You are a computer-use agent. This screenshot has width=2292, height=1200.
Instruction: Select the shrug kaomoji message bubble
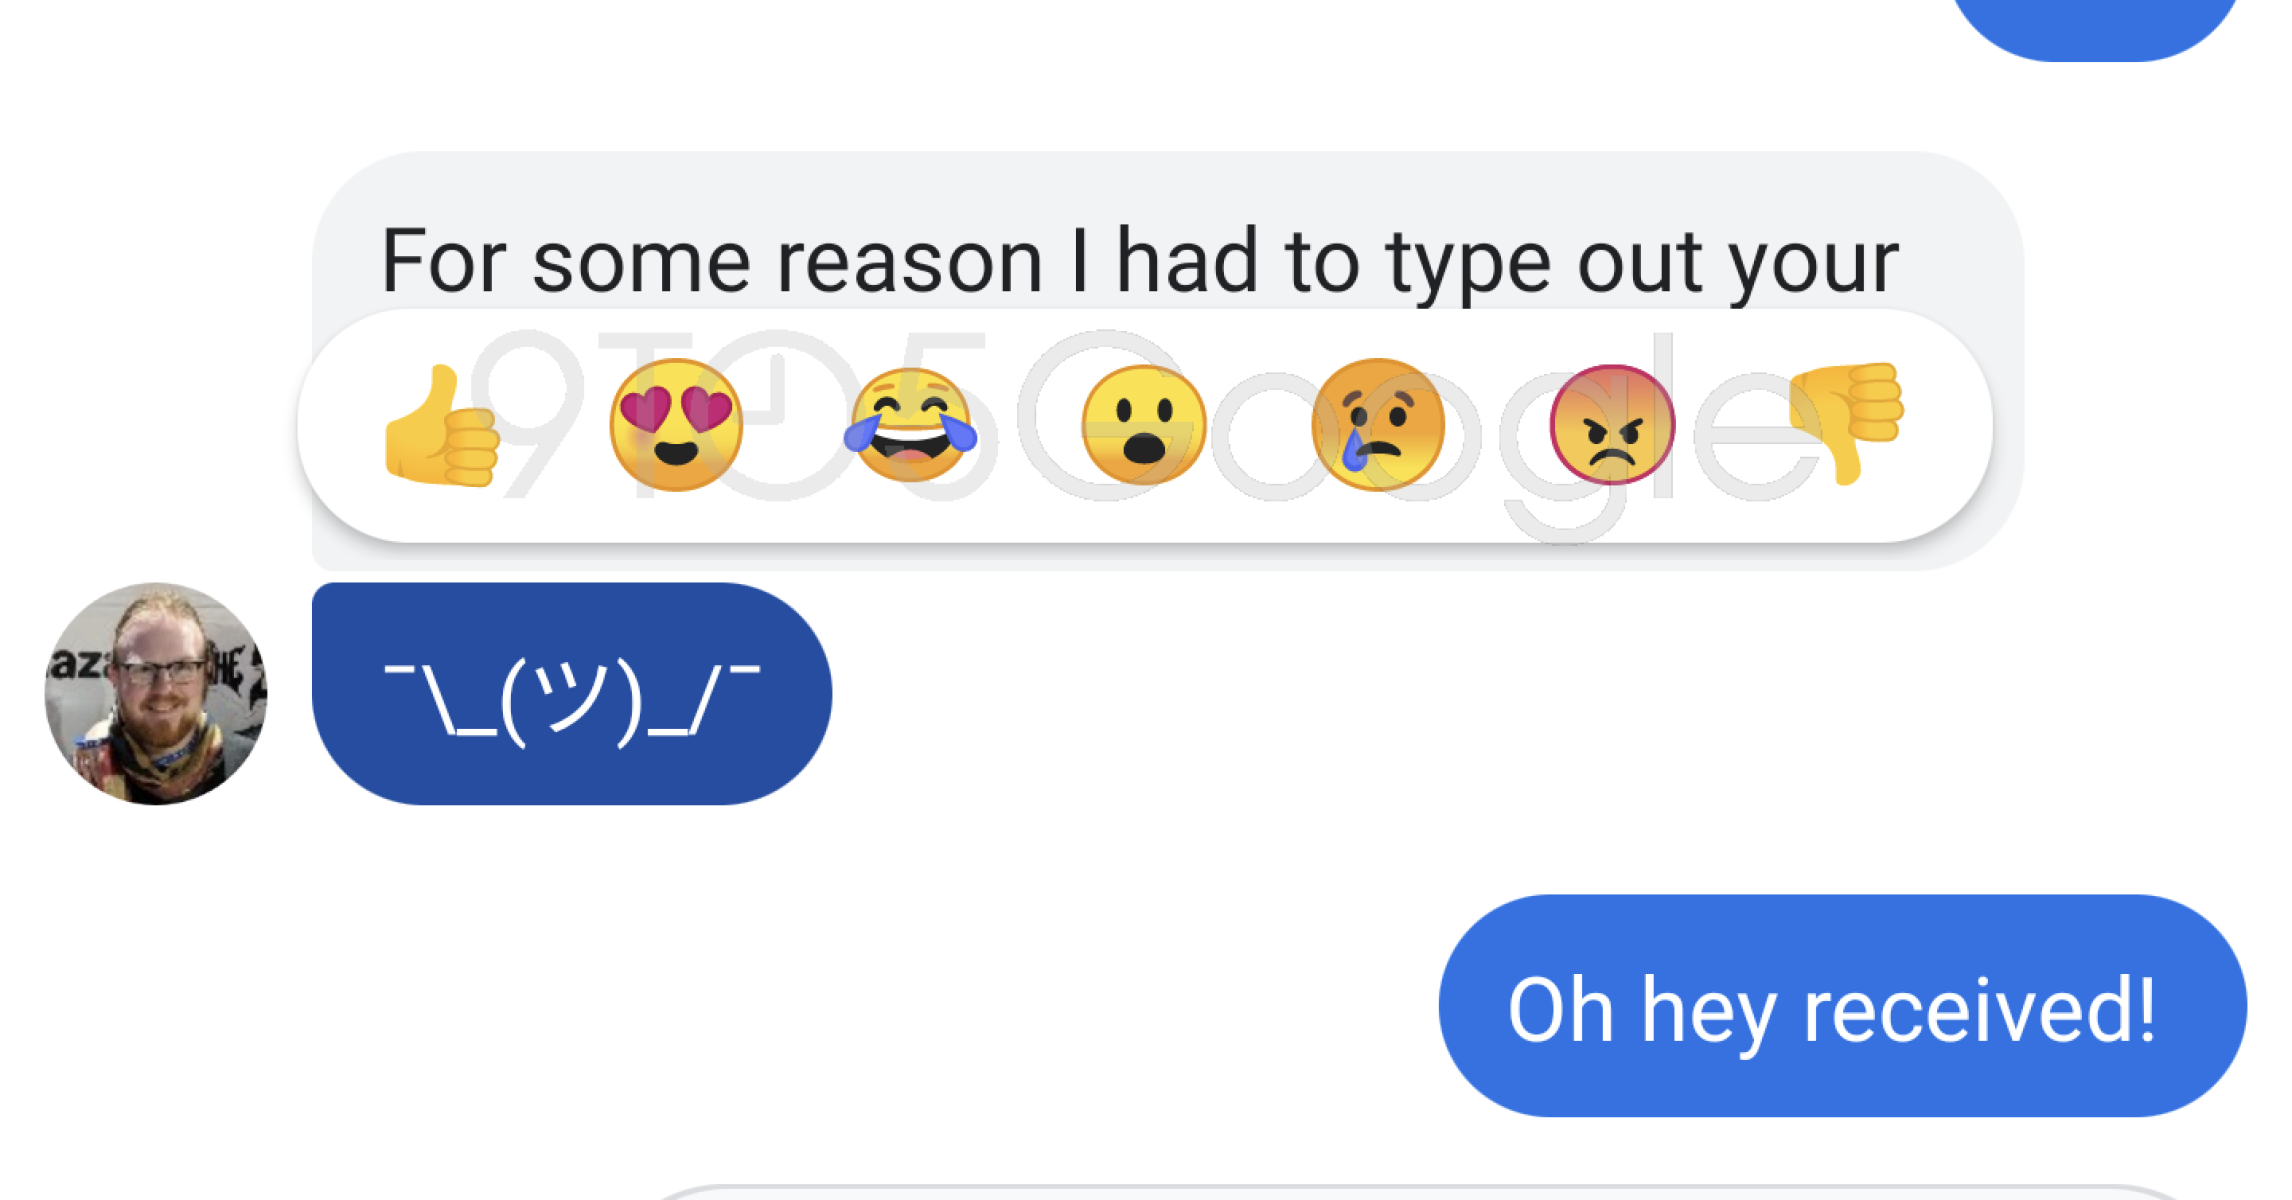[x=571, y=694]
